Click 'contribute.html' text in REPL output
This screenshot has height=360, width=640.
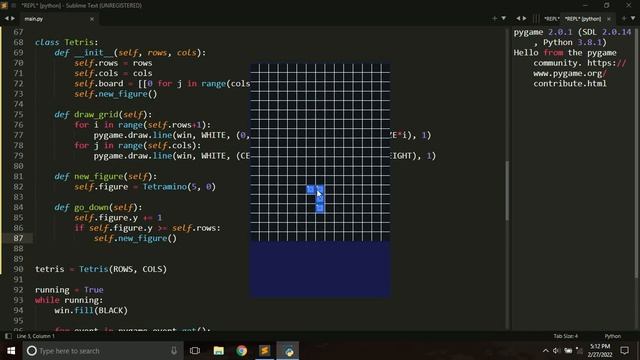pos(570,83)
